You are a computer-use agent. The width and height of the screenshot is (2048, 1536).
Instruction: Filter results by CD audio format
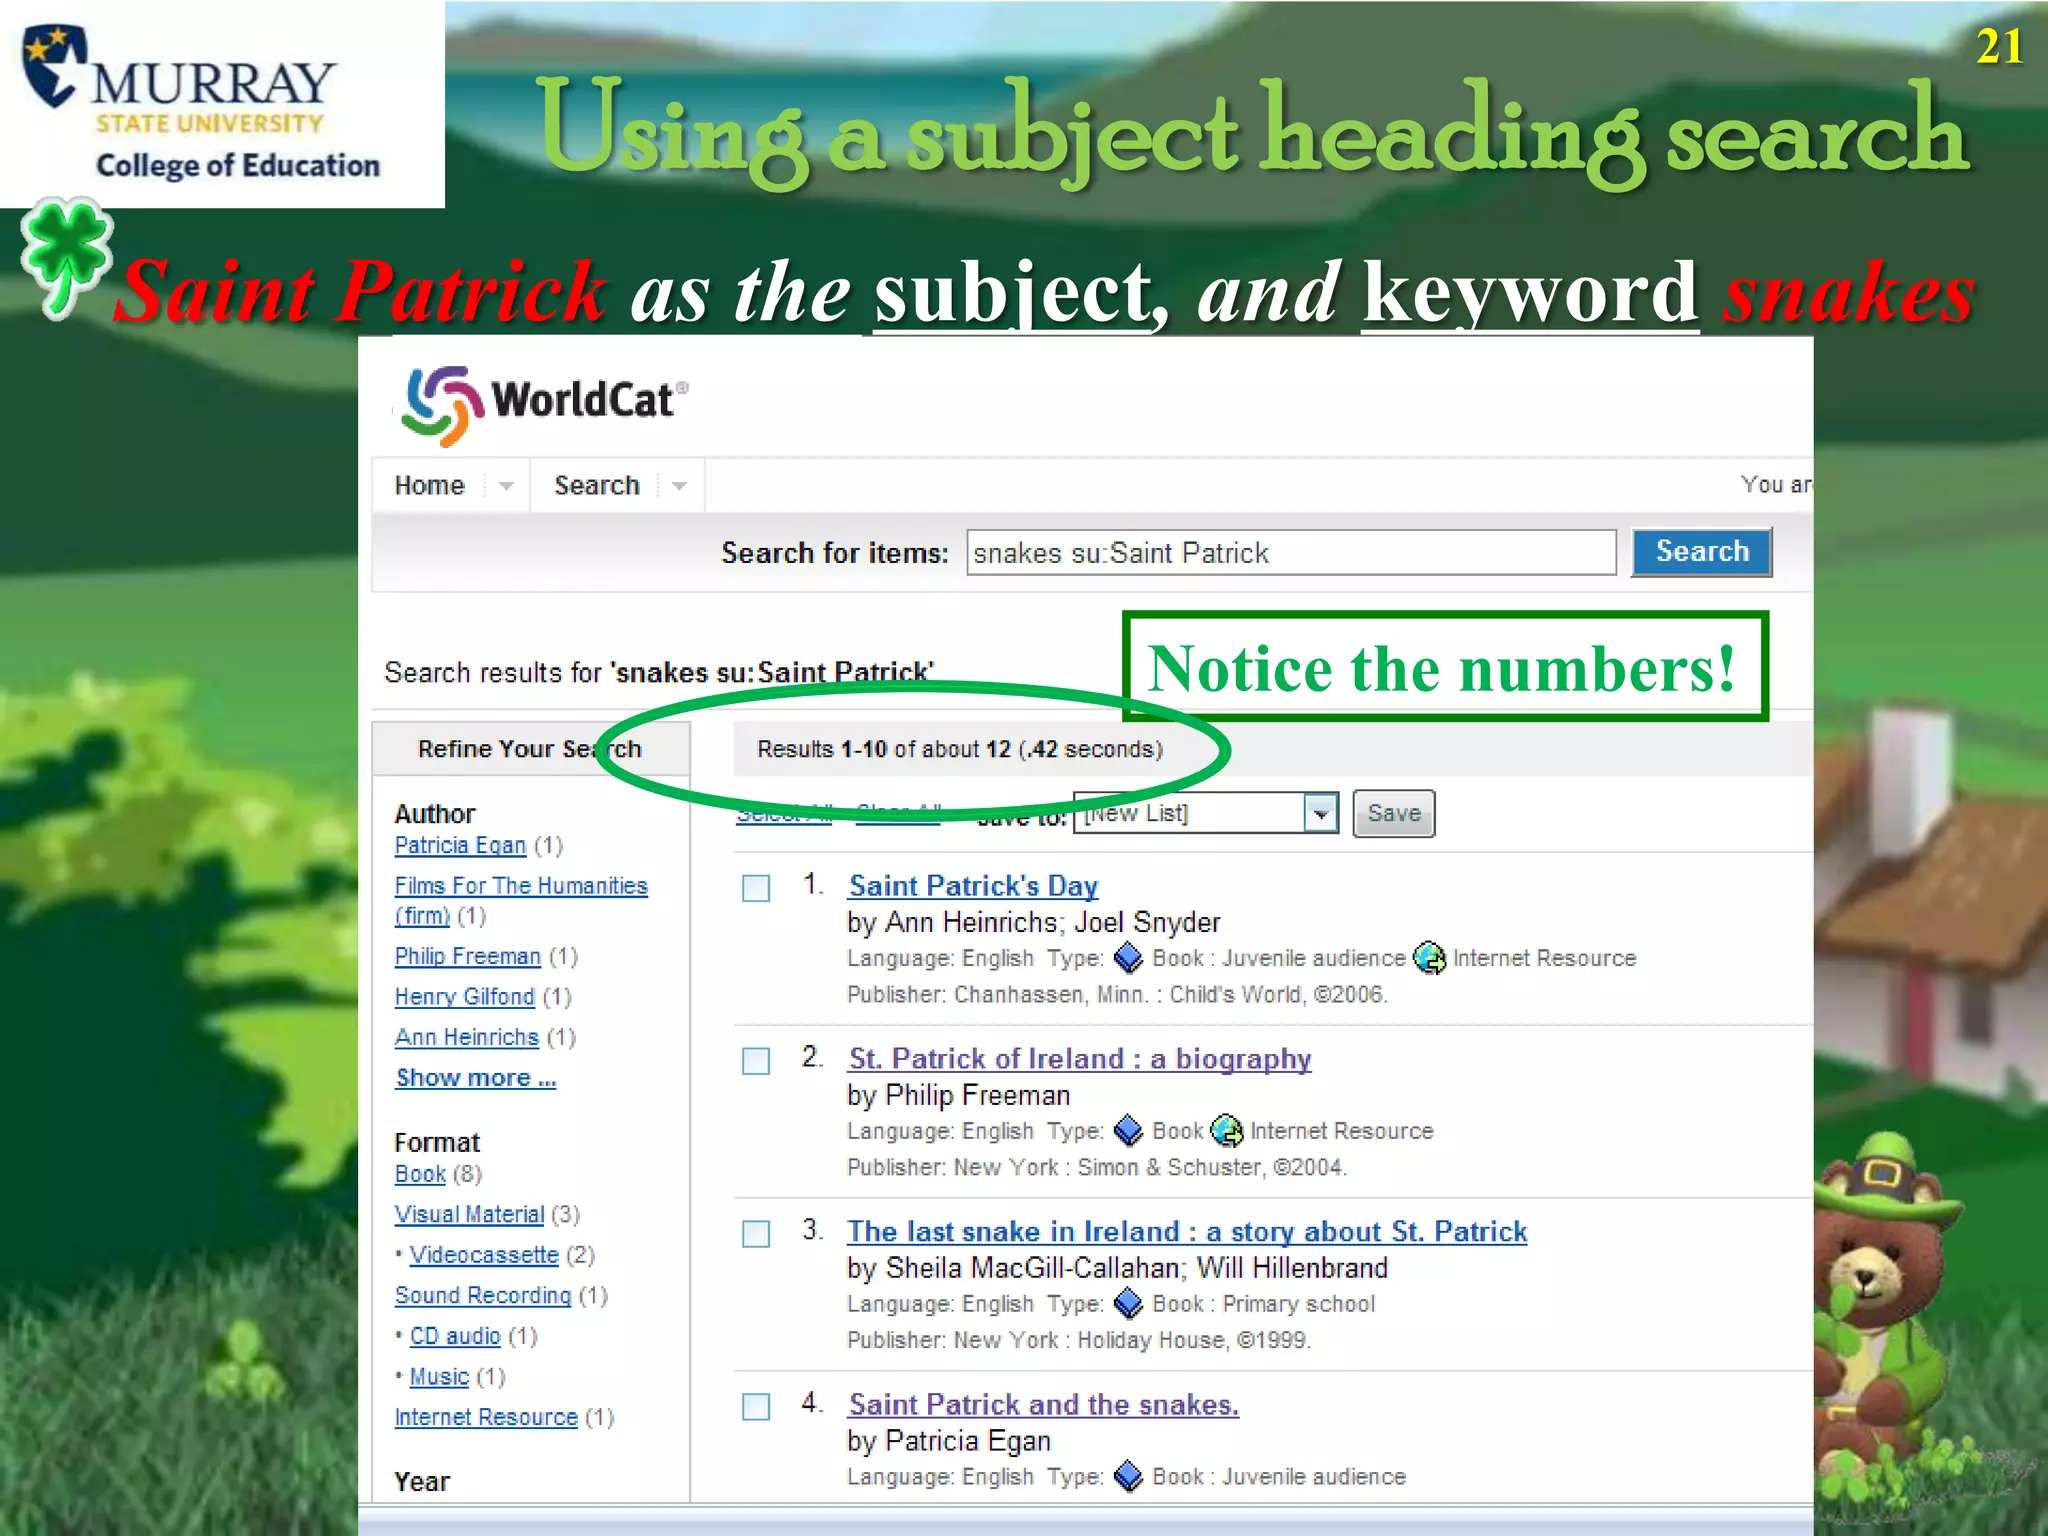pyautogui.click(x=455, y=1337)
